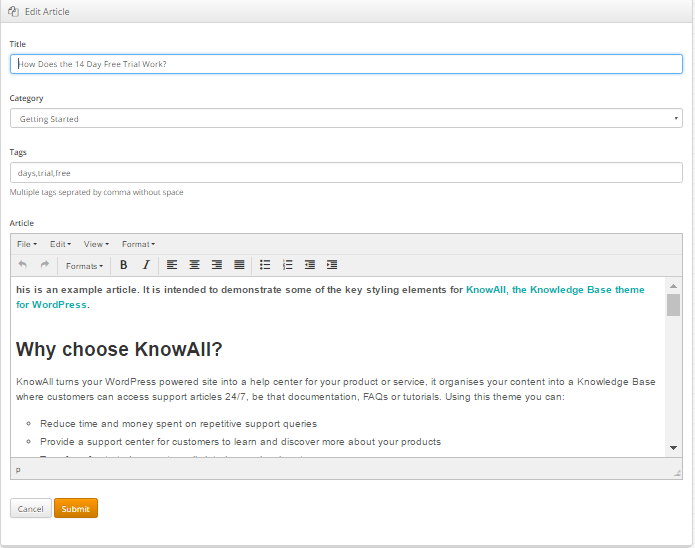Justify the article text

pos(239,265)
